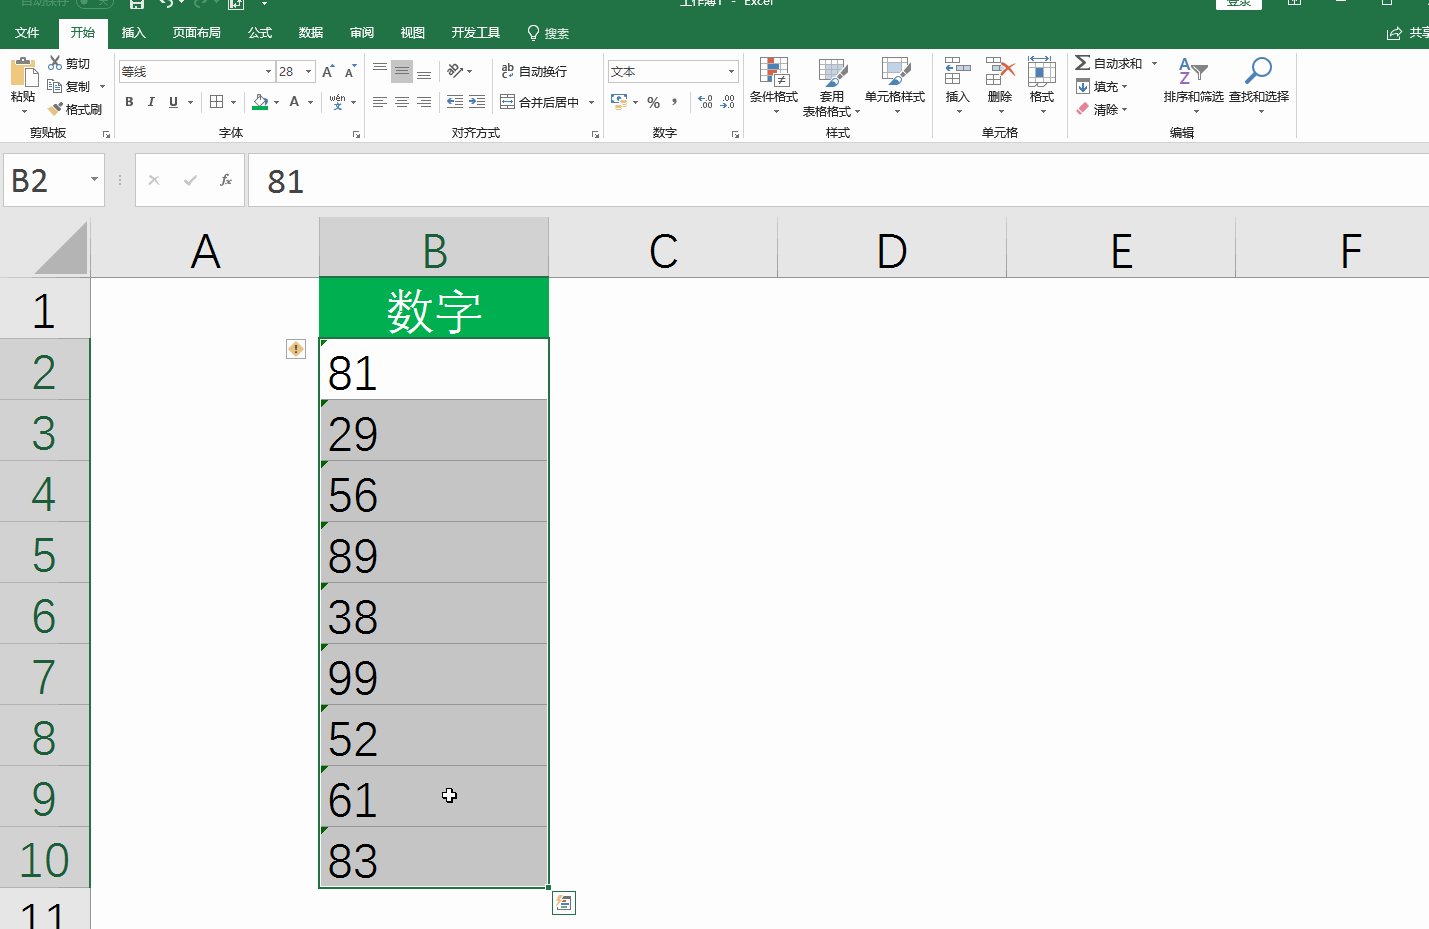Click the Paste (粘贴) clipboard icon

point(22,72)
